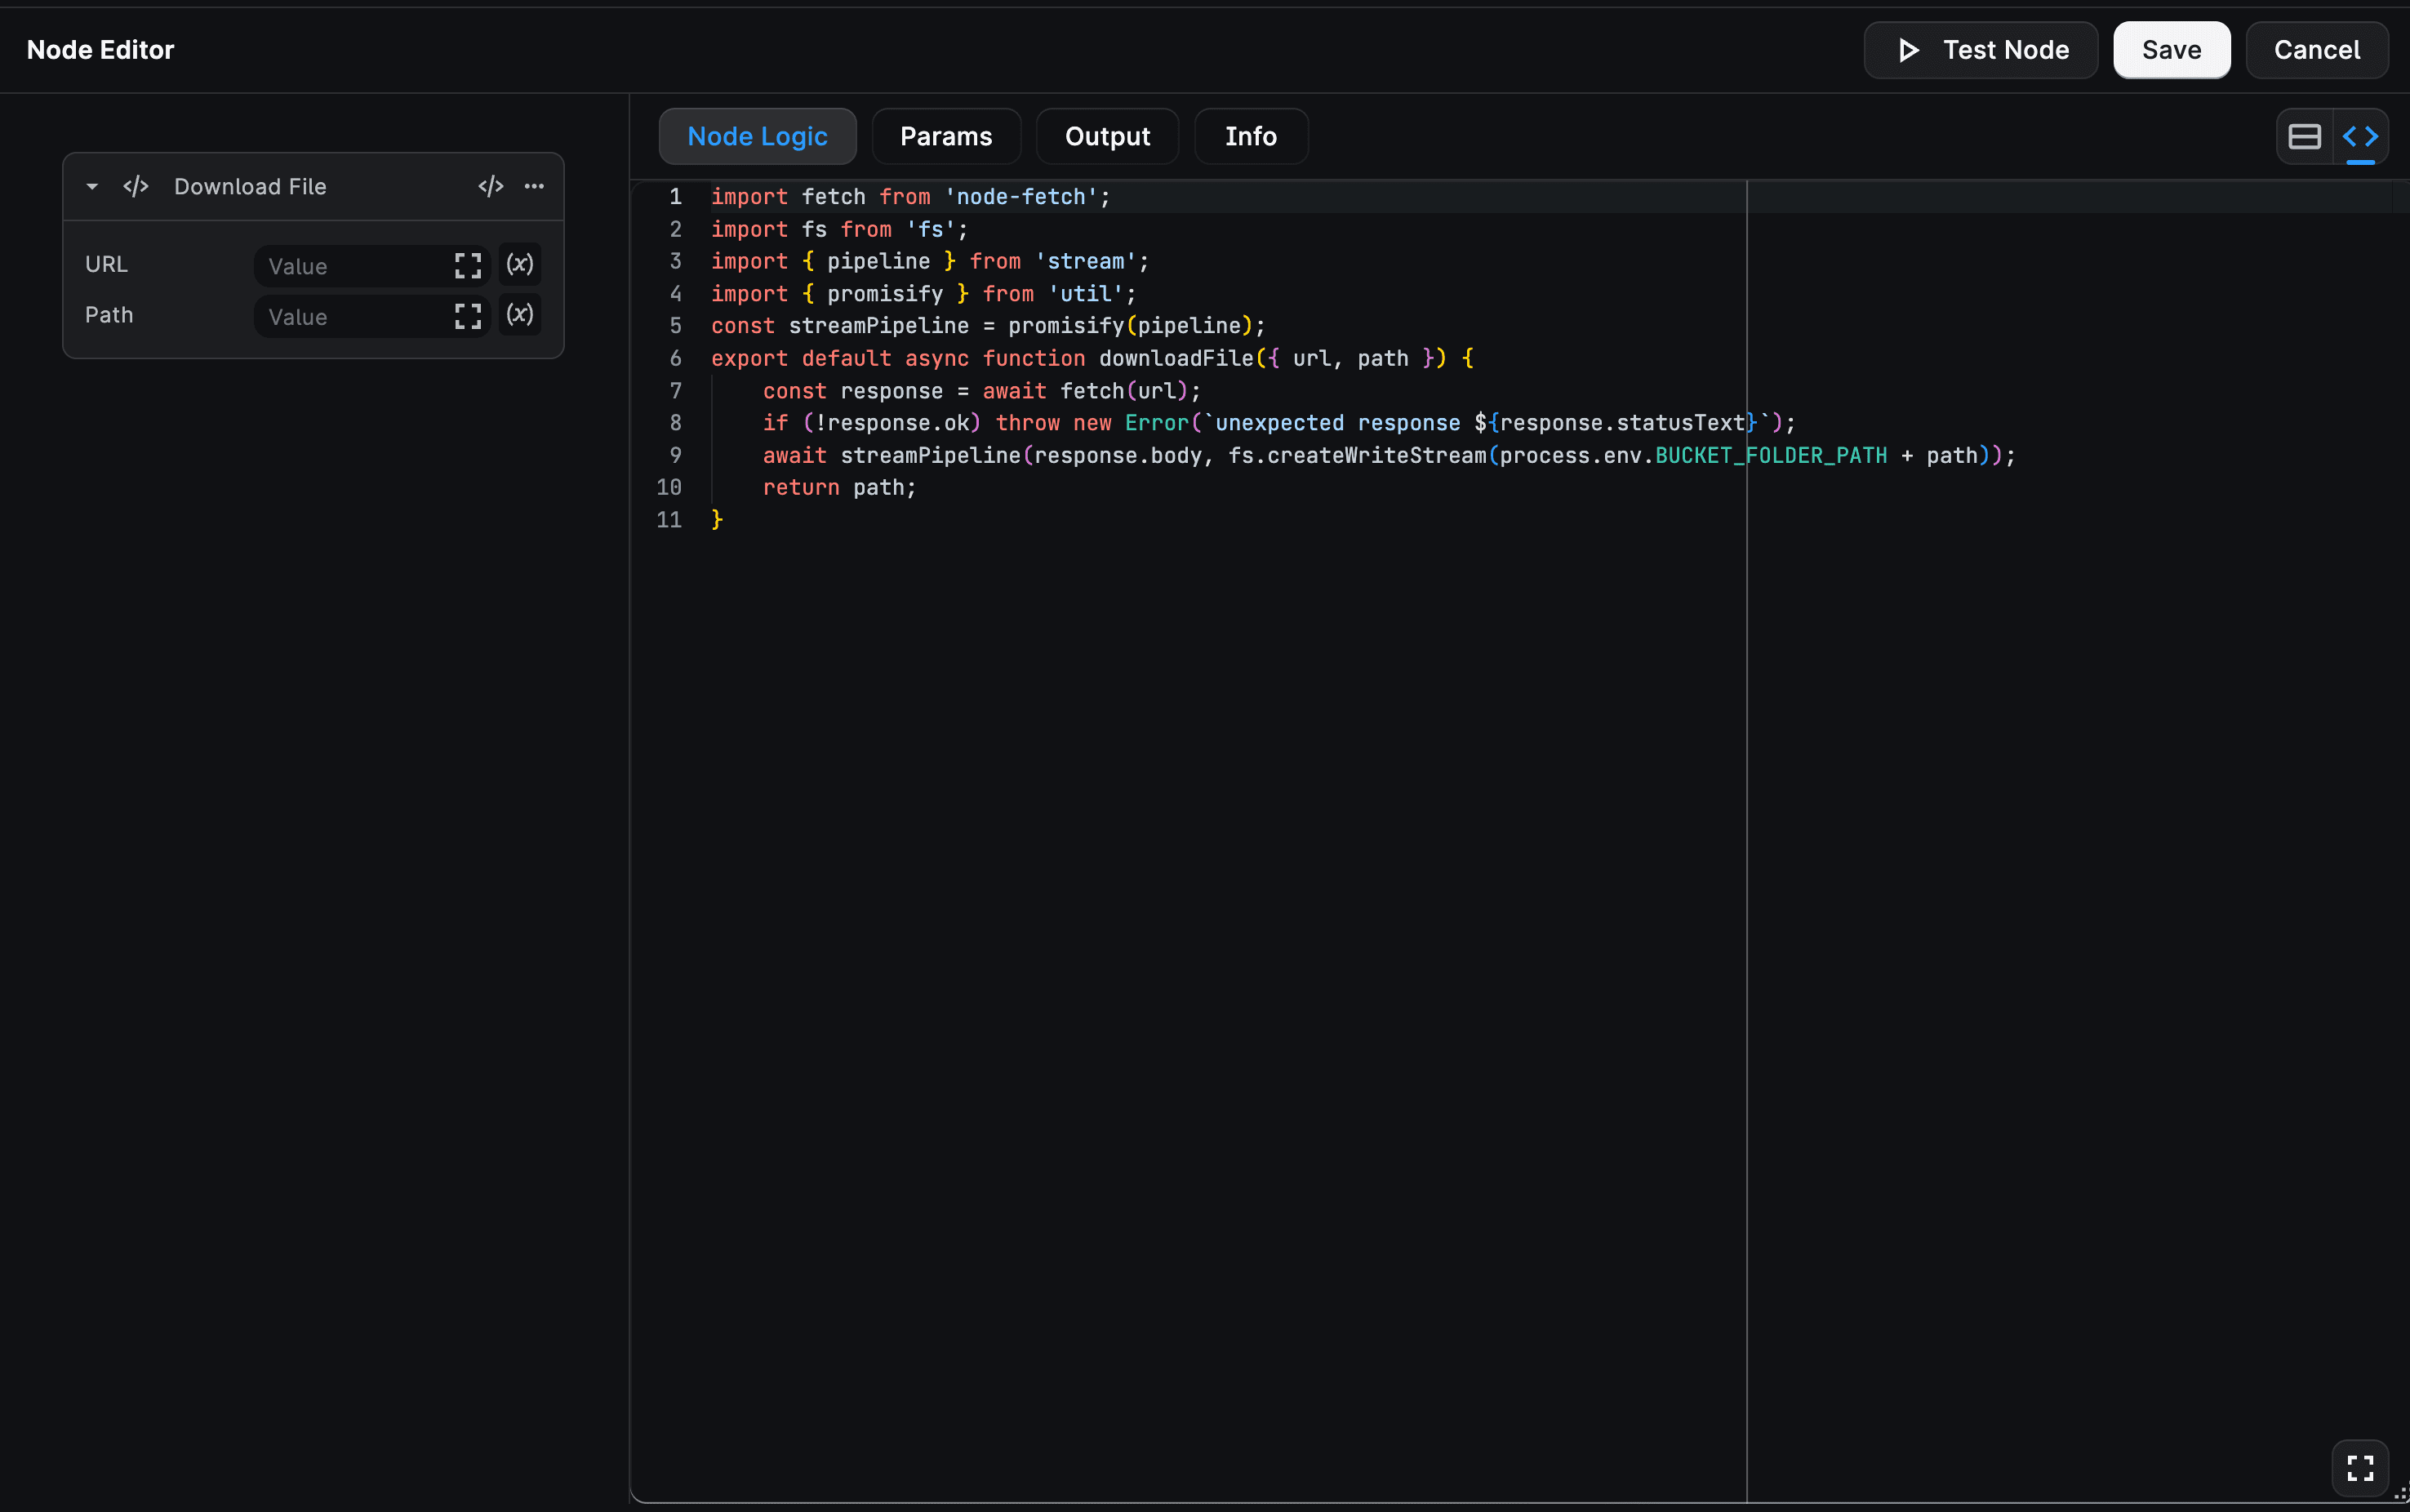Click the Path input value field
Image resolution: width=2410 pixels, height=1512 pixels.
349,314
